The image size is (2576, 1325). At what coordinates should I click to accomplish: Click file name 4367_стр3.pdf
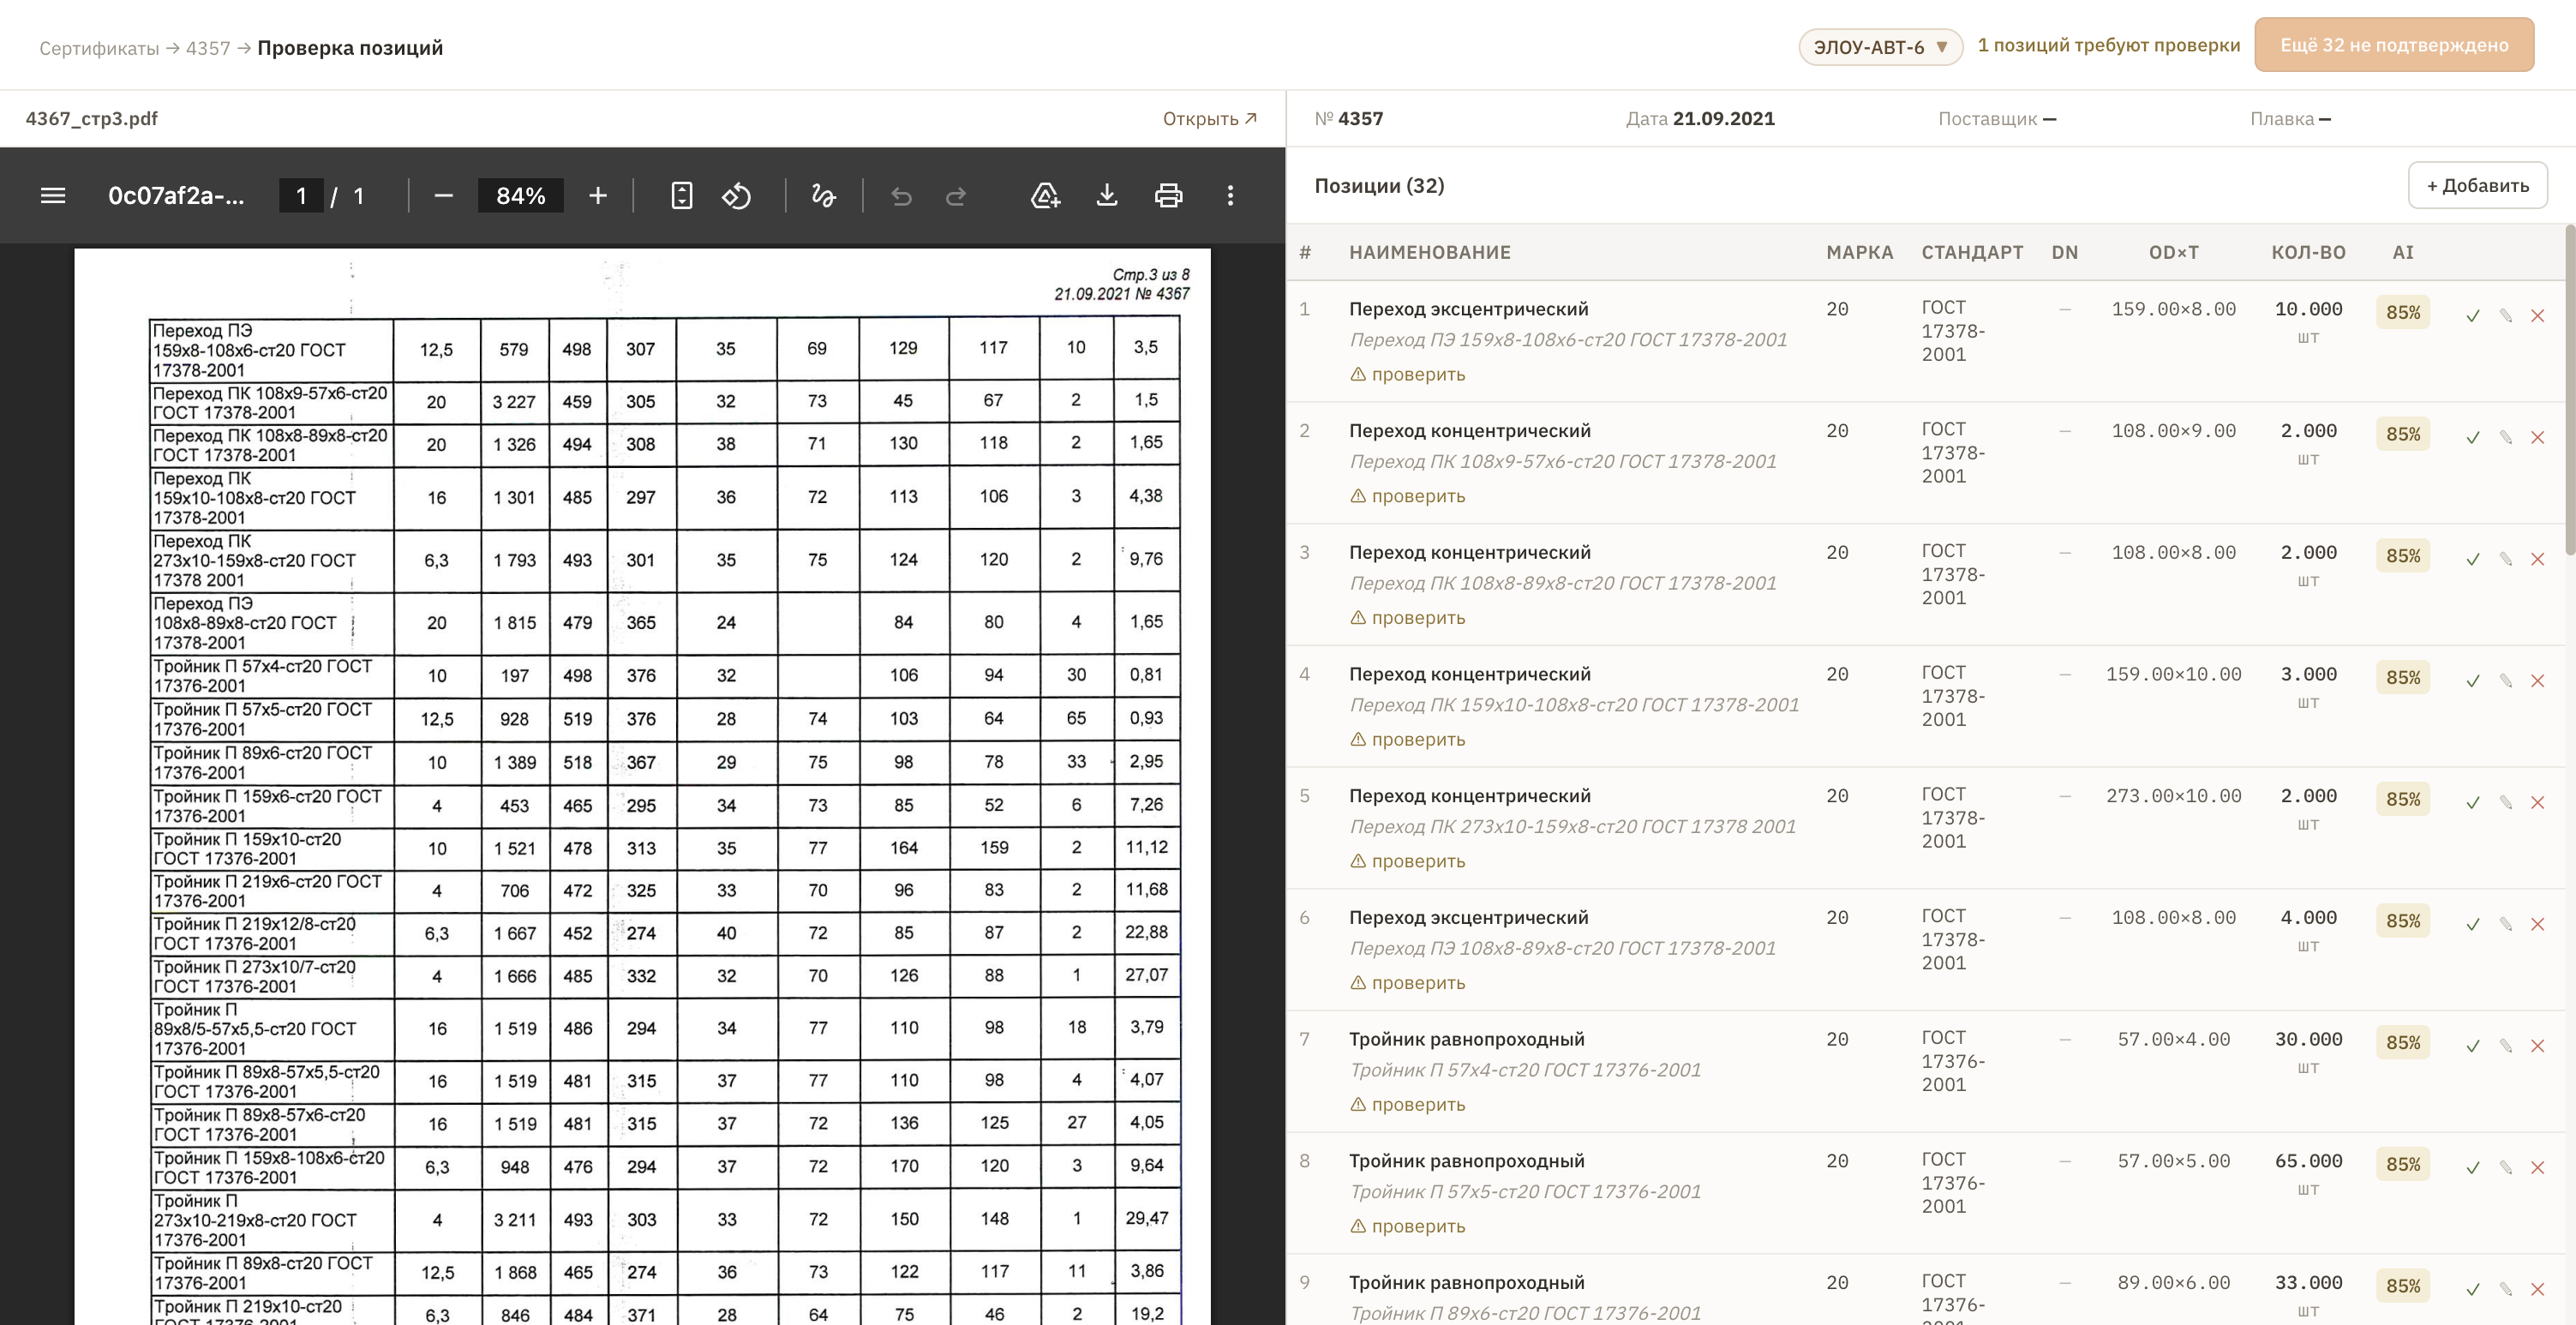tap(92, 119)
